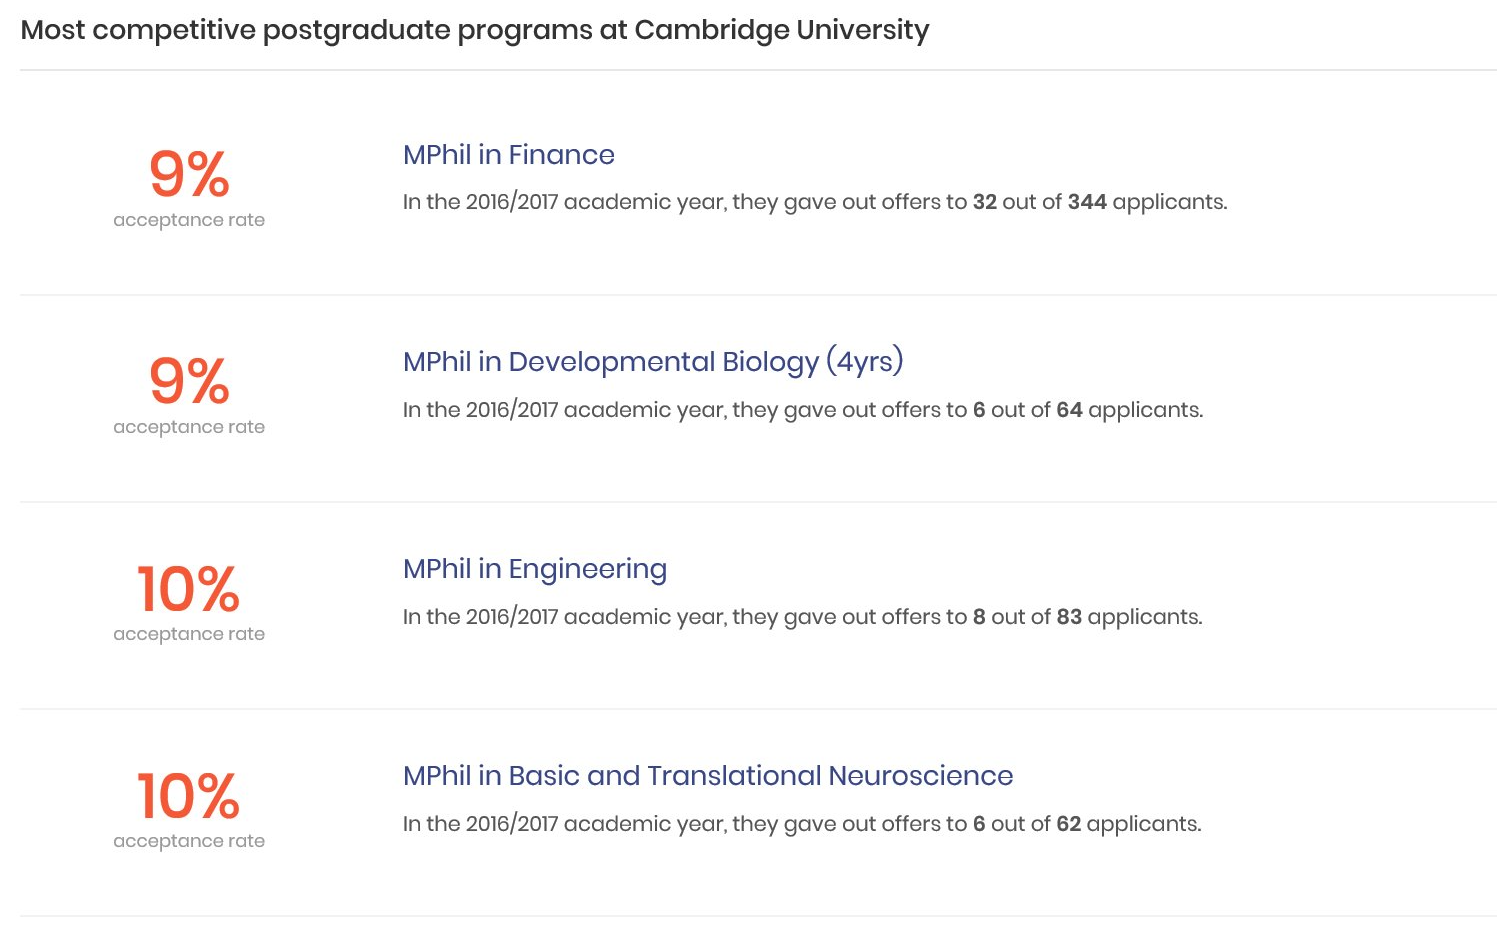Click 'acceptance rate' label under Developmental Biology 9%
This screenshot has height=925, width=1497.
(189, 427)
